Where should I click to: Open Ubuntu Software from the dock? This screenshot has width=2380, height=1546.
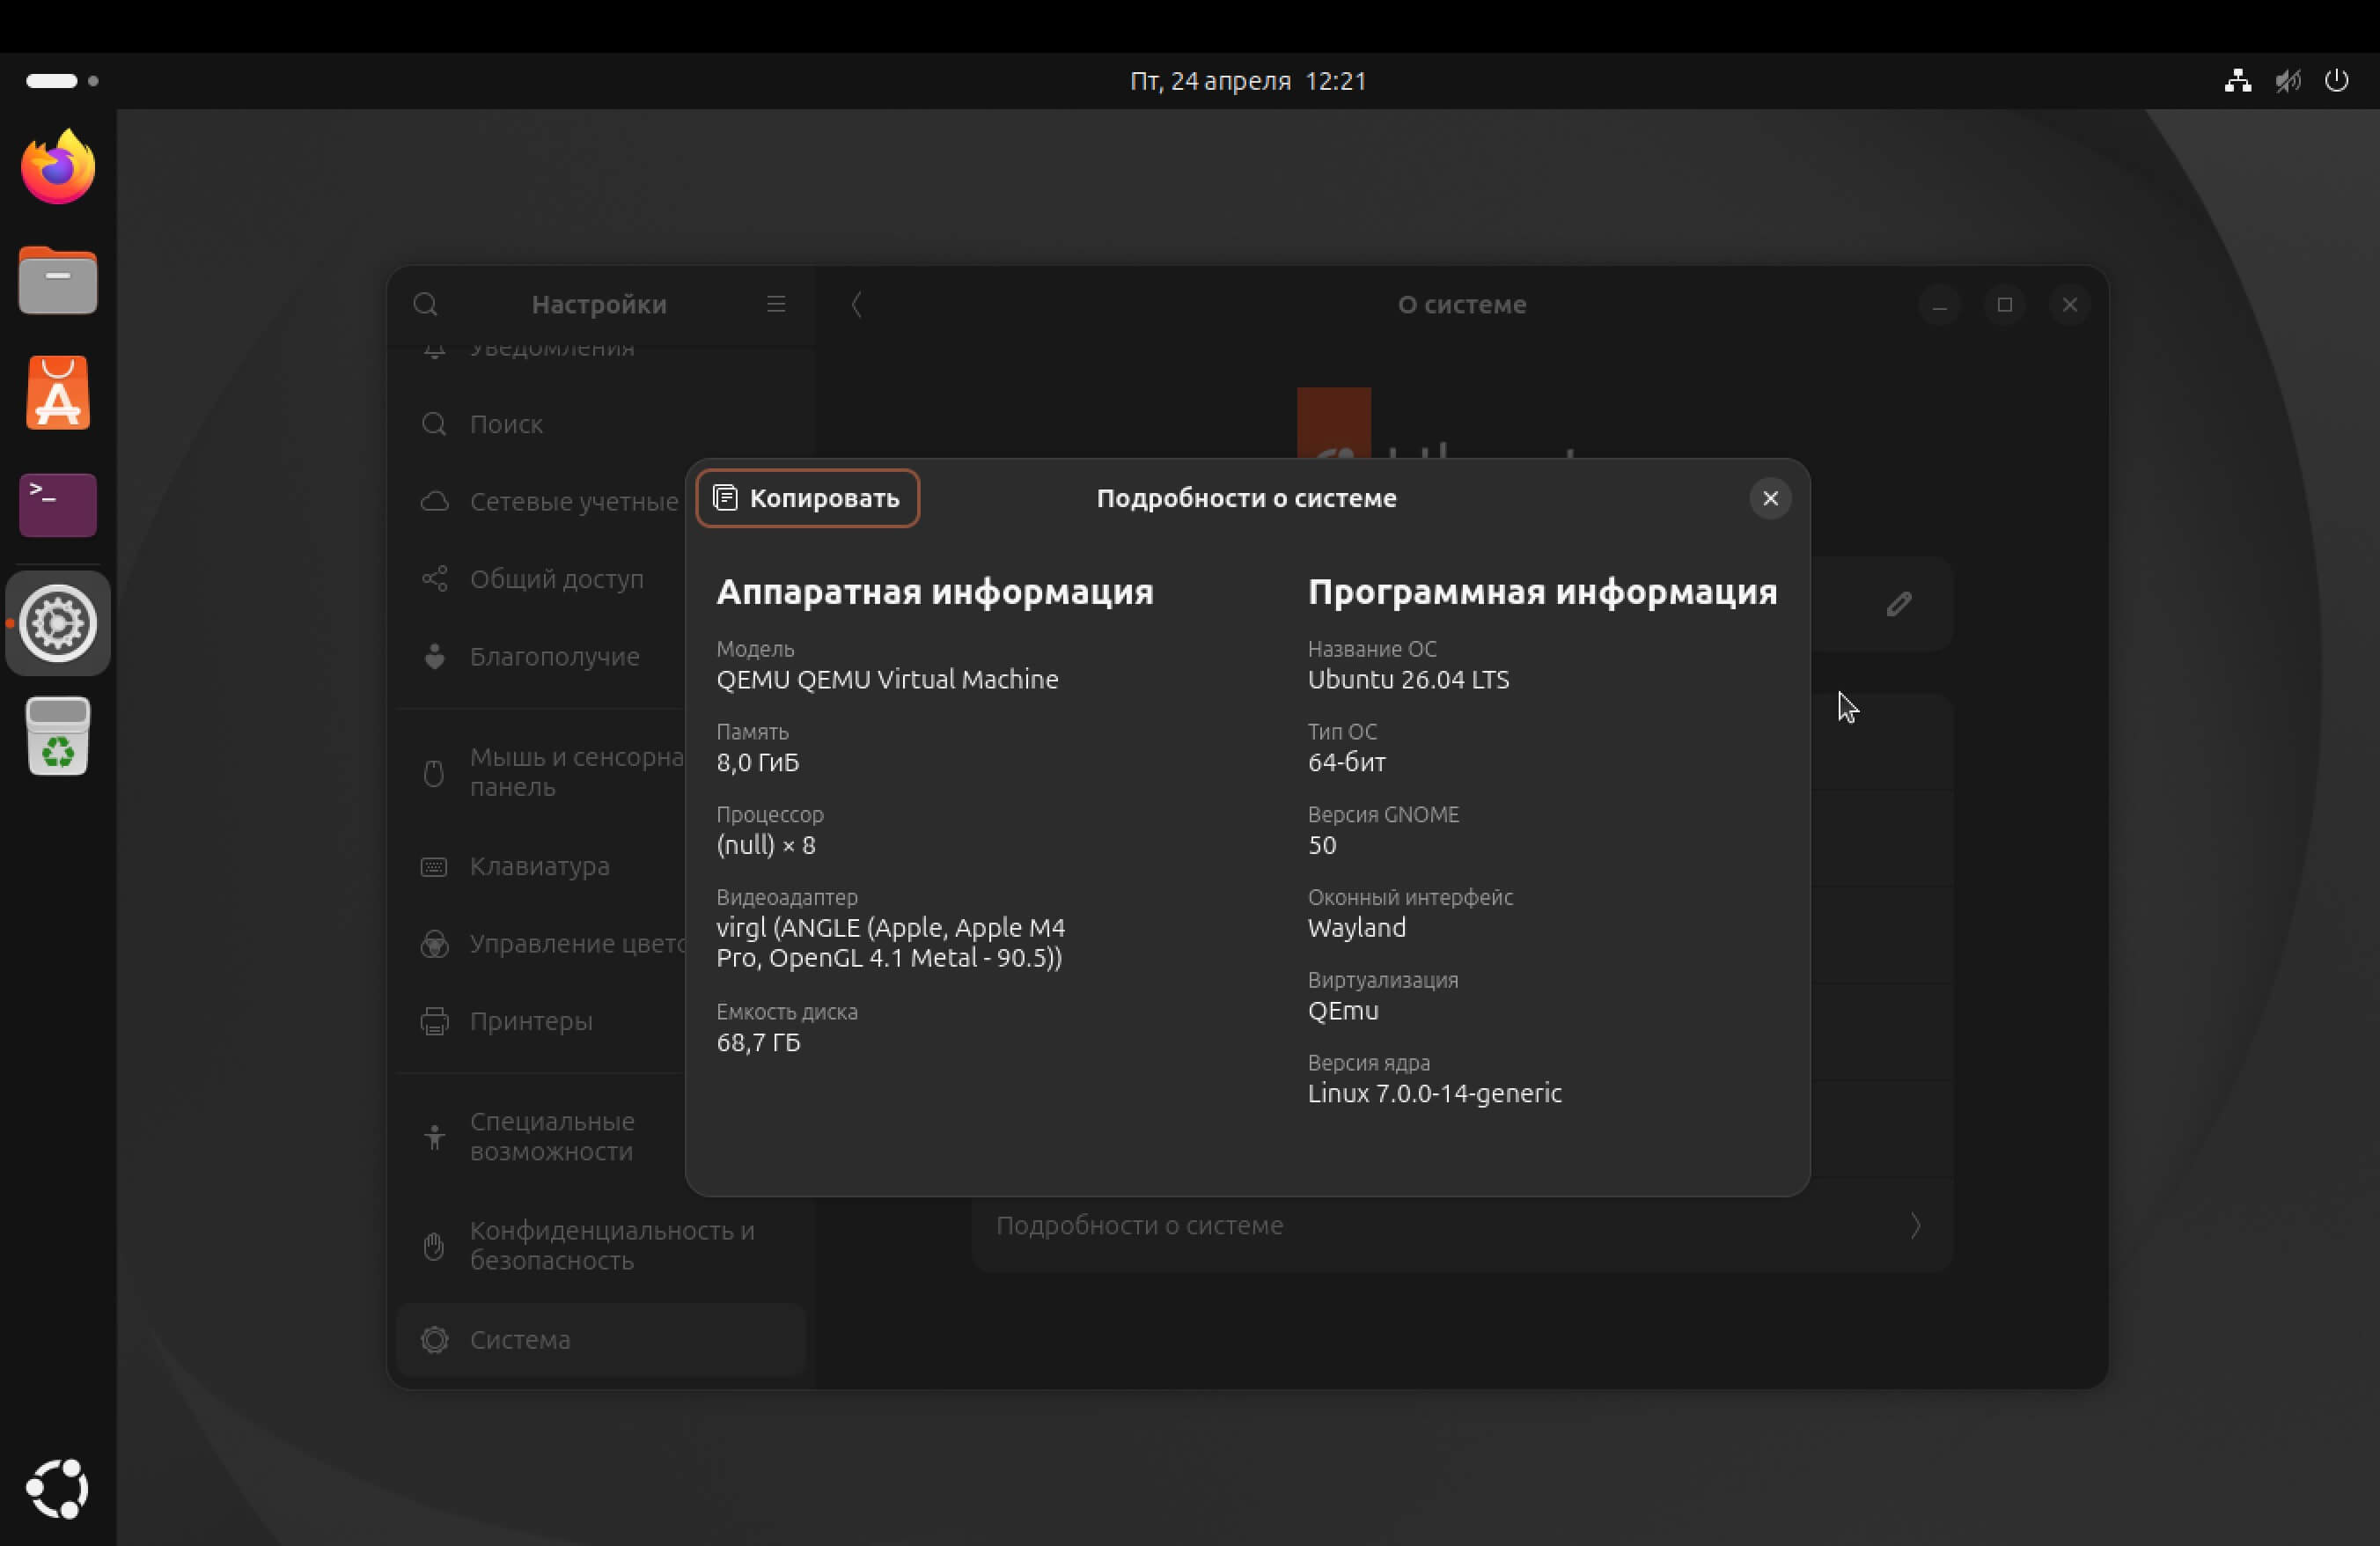(57, 392)
